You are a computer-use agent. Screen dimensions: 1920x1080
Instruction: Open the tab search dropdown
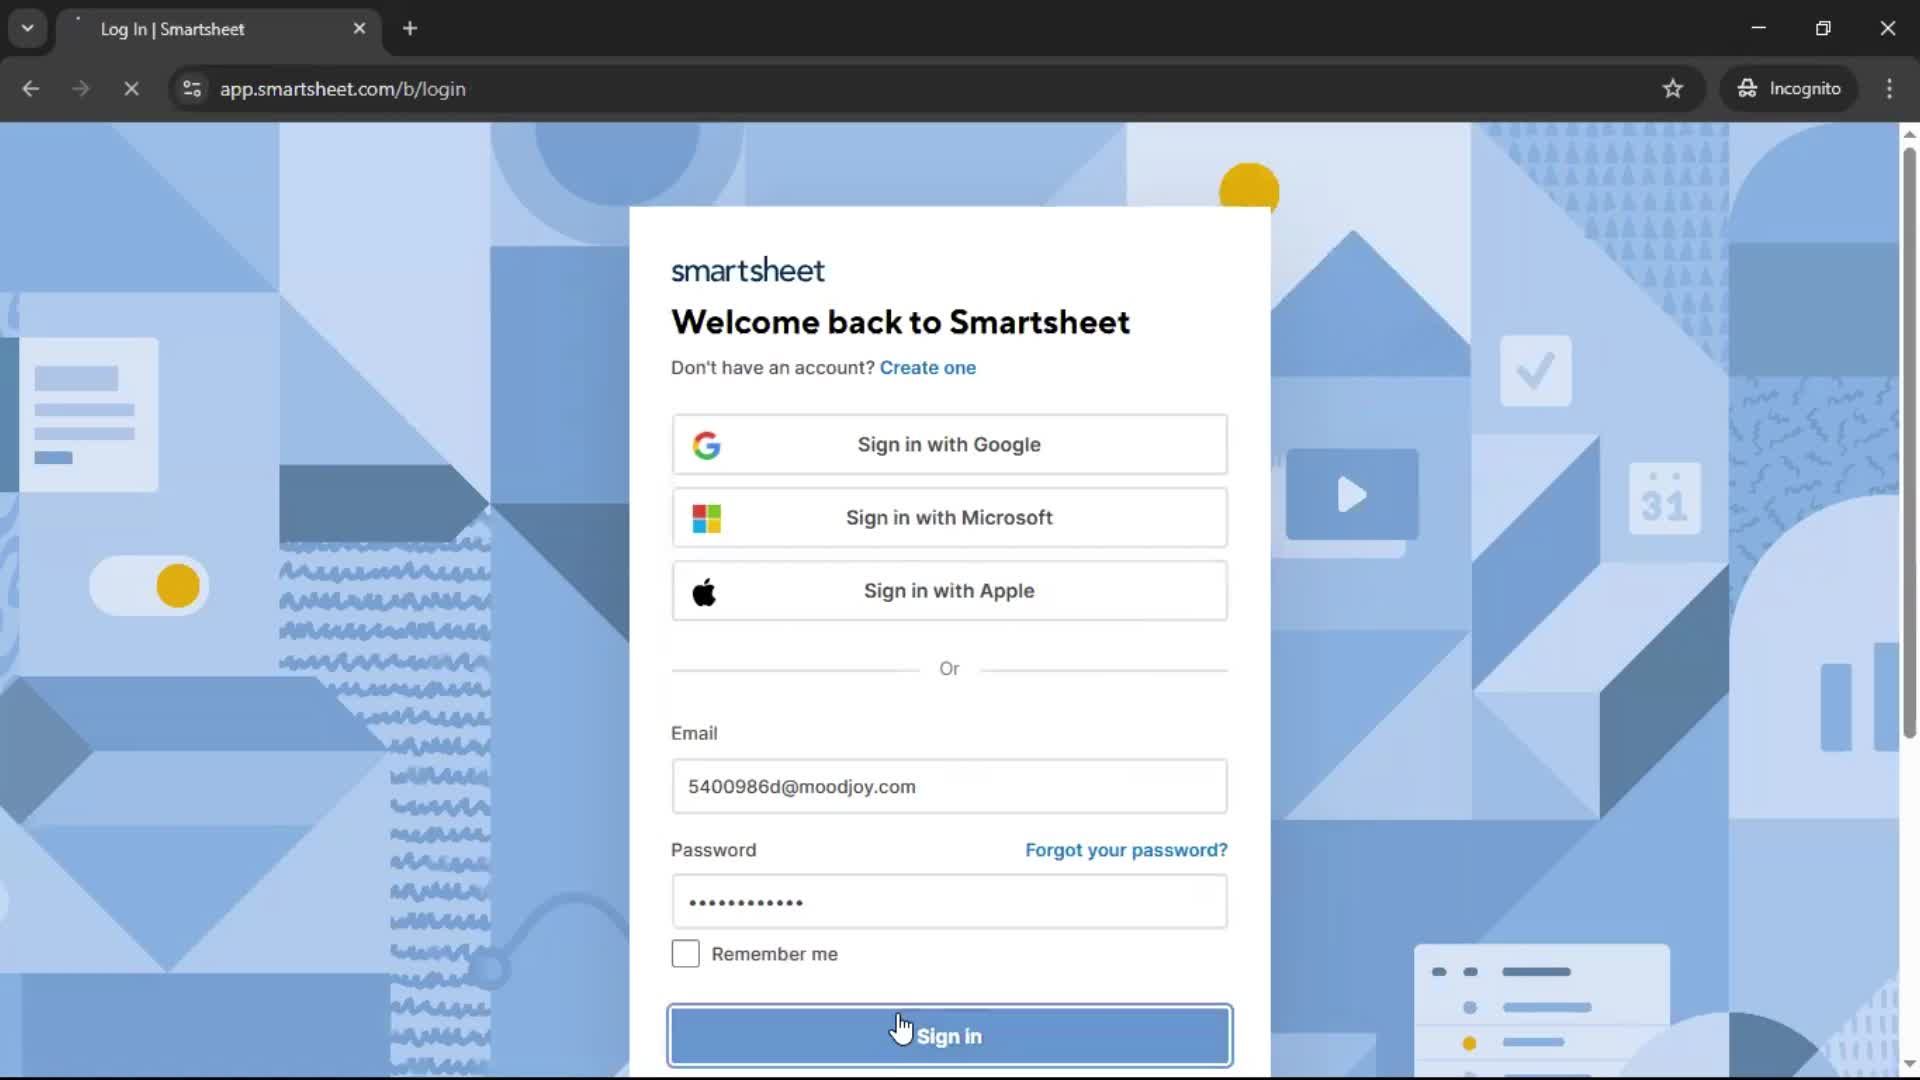(27, 28)
